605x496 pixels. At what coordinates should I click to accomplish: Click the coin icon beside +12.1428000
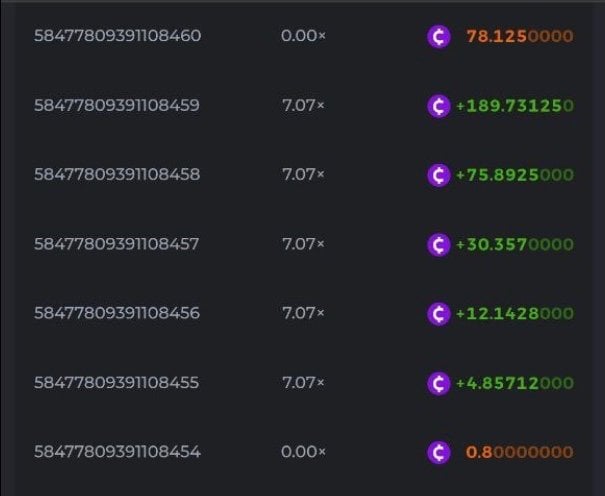pos(437,314)
